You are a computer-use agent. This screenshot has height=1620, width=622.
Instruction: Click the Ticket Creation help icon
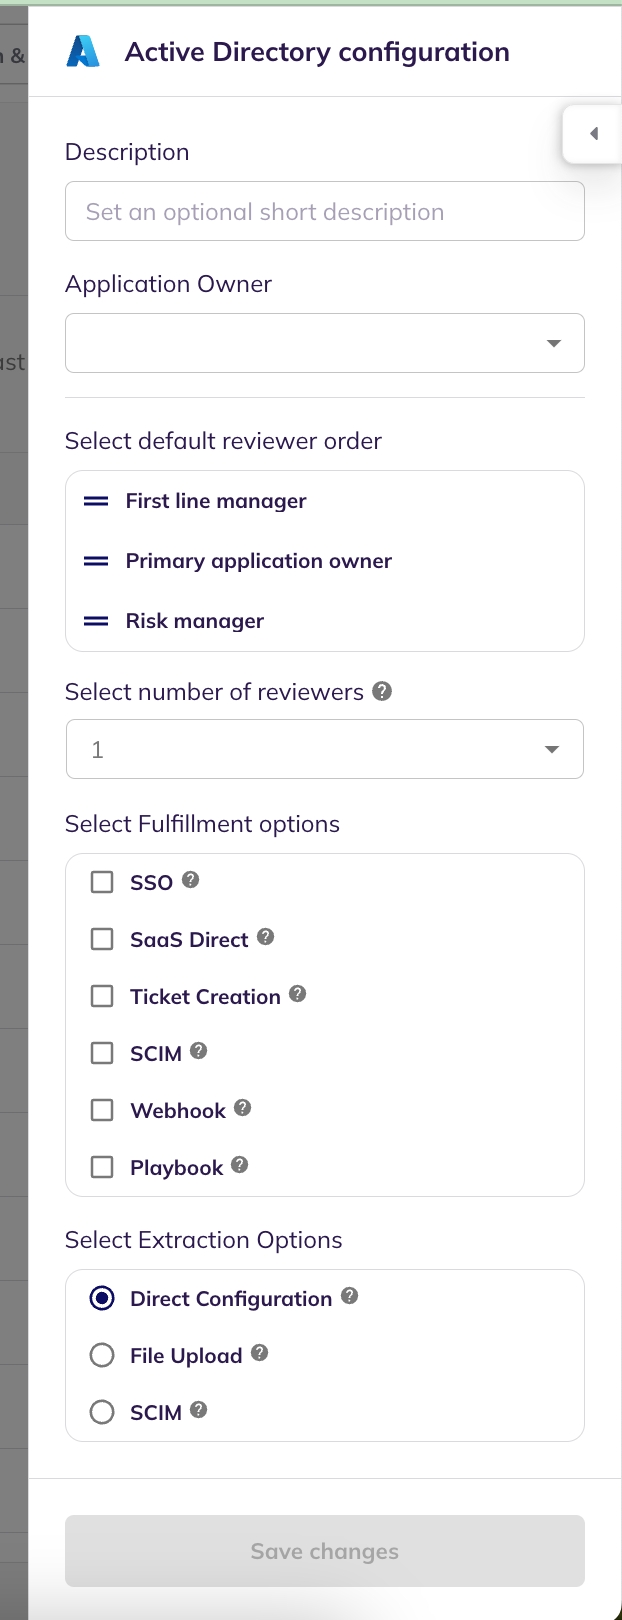coord(298,994)
